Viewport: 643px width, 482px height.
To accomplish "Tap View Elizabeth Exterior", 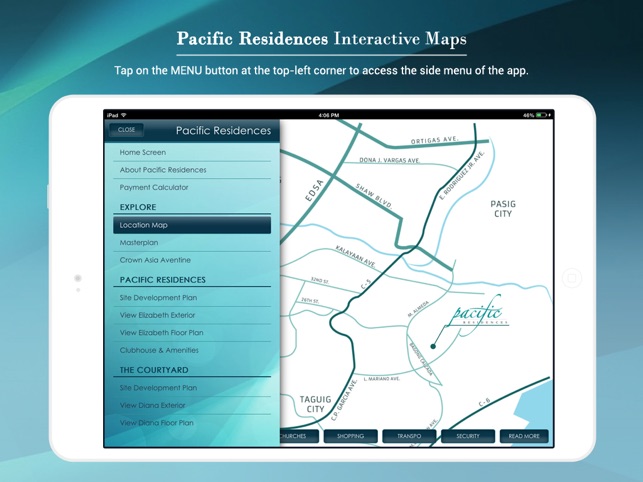I will pos(192,315).
